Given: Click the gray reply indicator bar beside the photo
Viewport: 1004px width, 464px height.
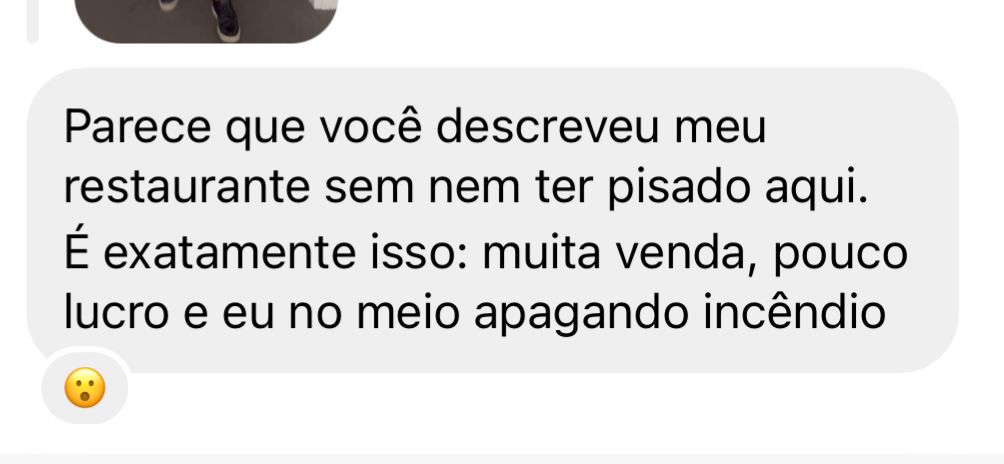Looking at the screenshot, I should tap(32, 21).
